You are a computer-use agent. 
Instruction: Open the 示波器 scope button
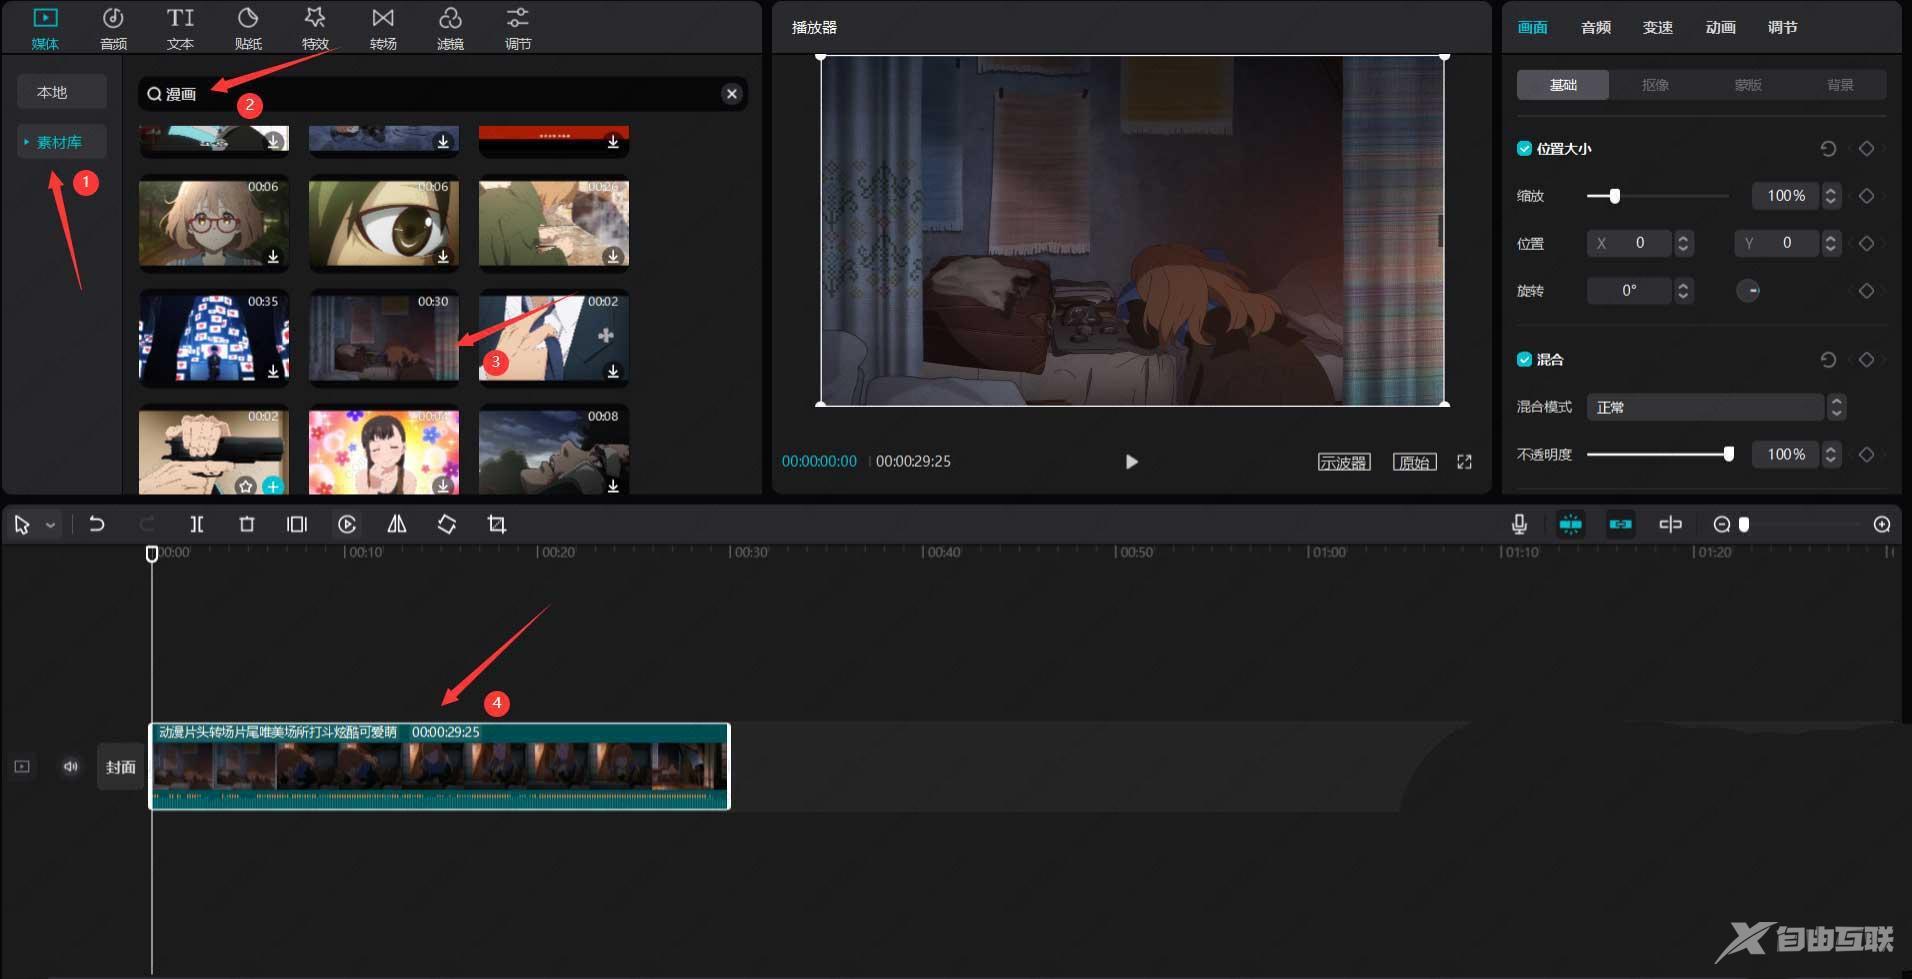click(1343, 462)
